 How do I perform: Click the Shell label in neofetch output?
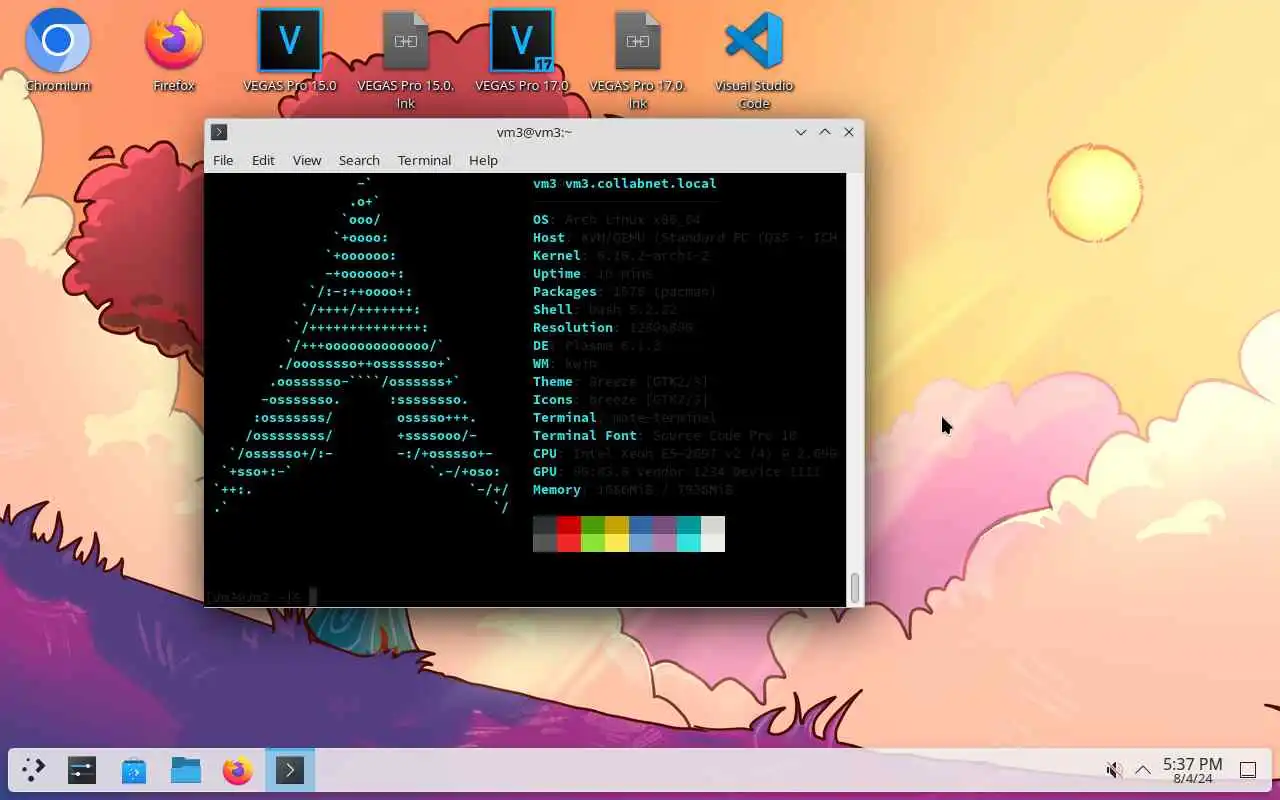click(553, 309)
